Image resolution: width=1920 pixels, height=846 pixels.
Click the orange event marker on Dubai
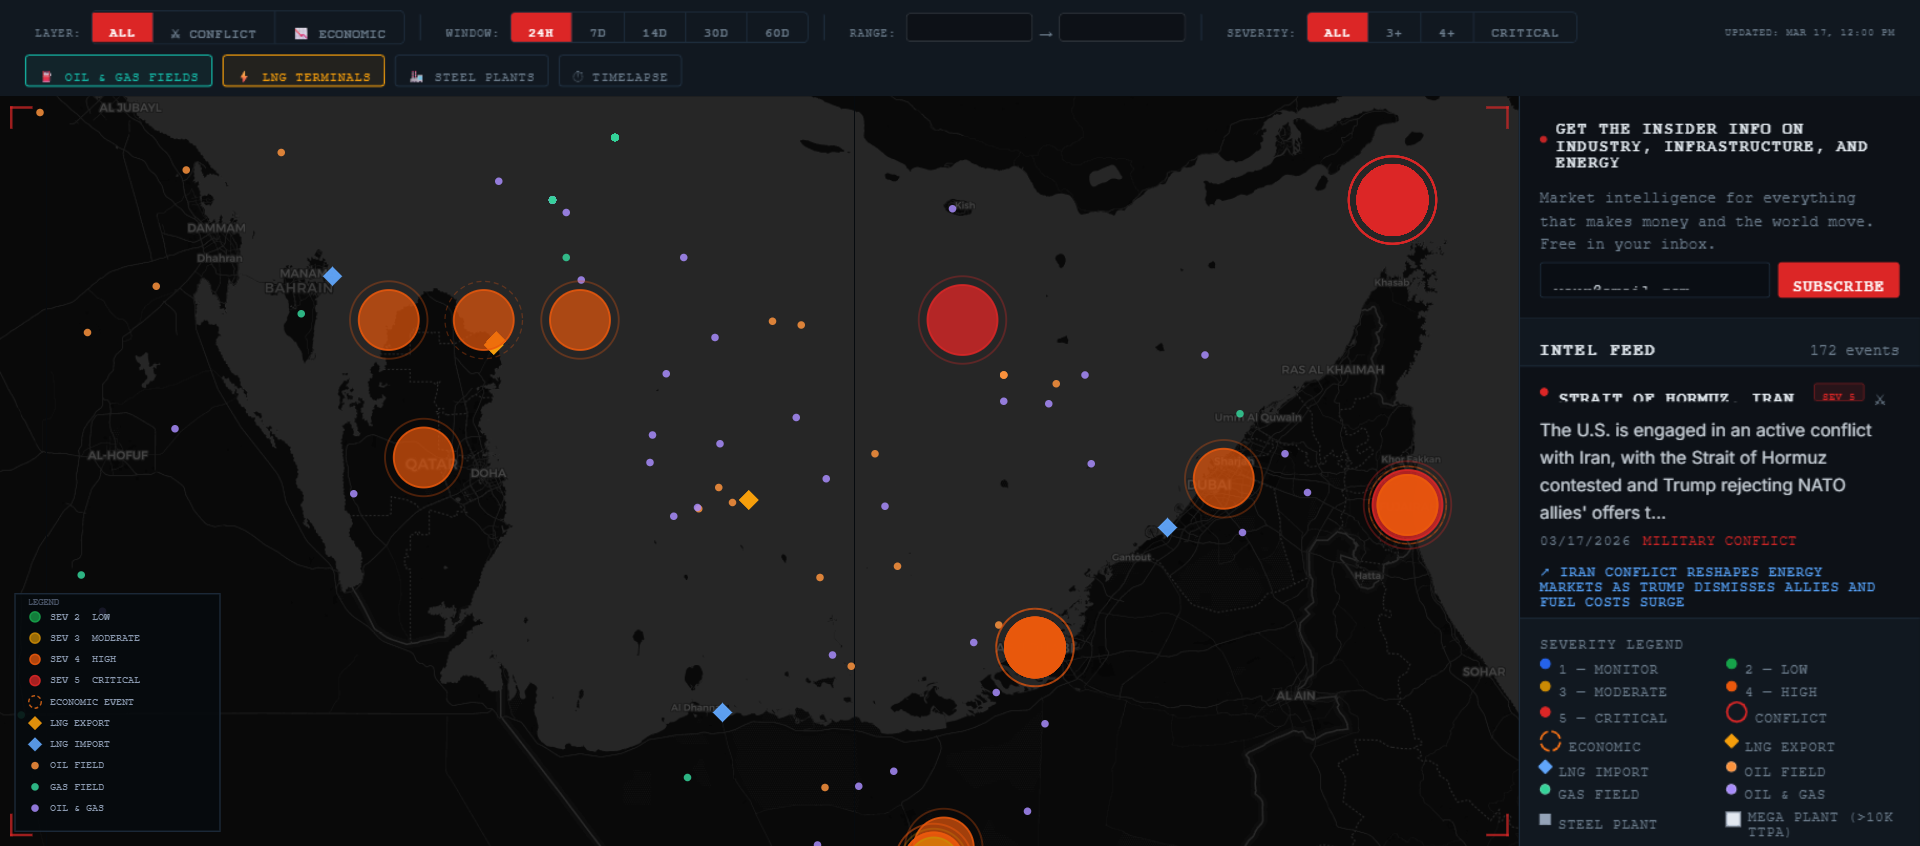[1222, 479]
